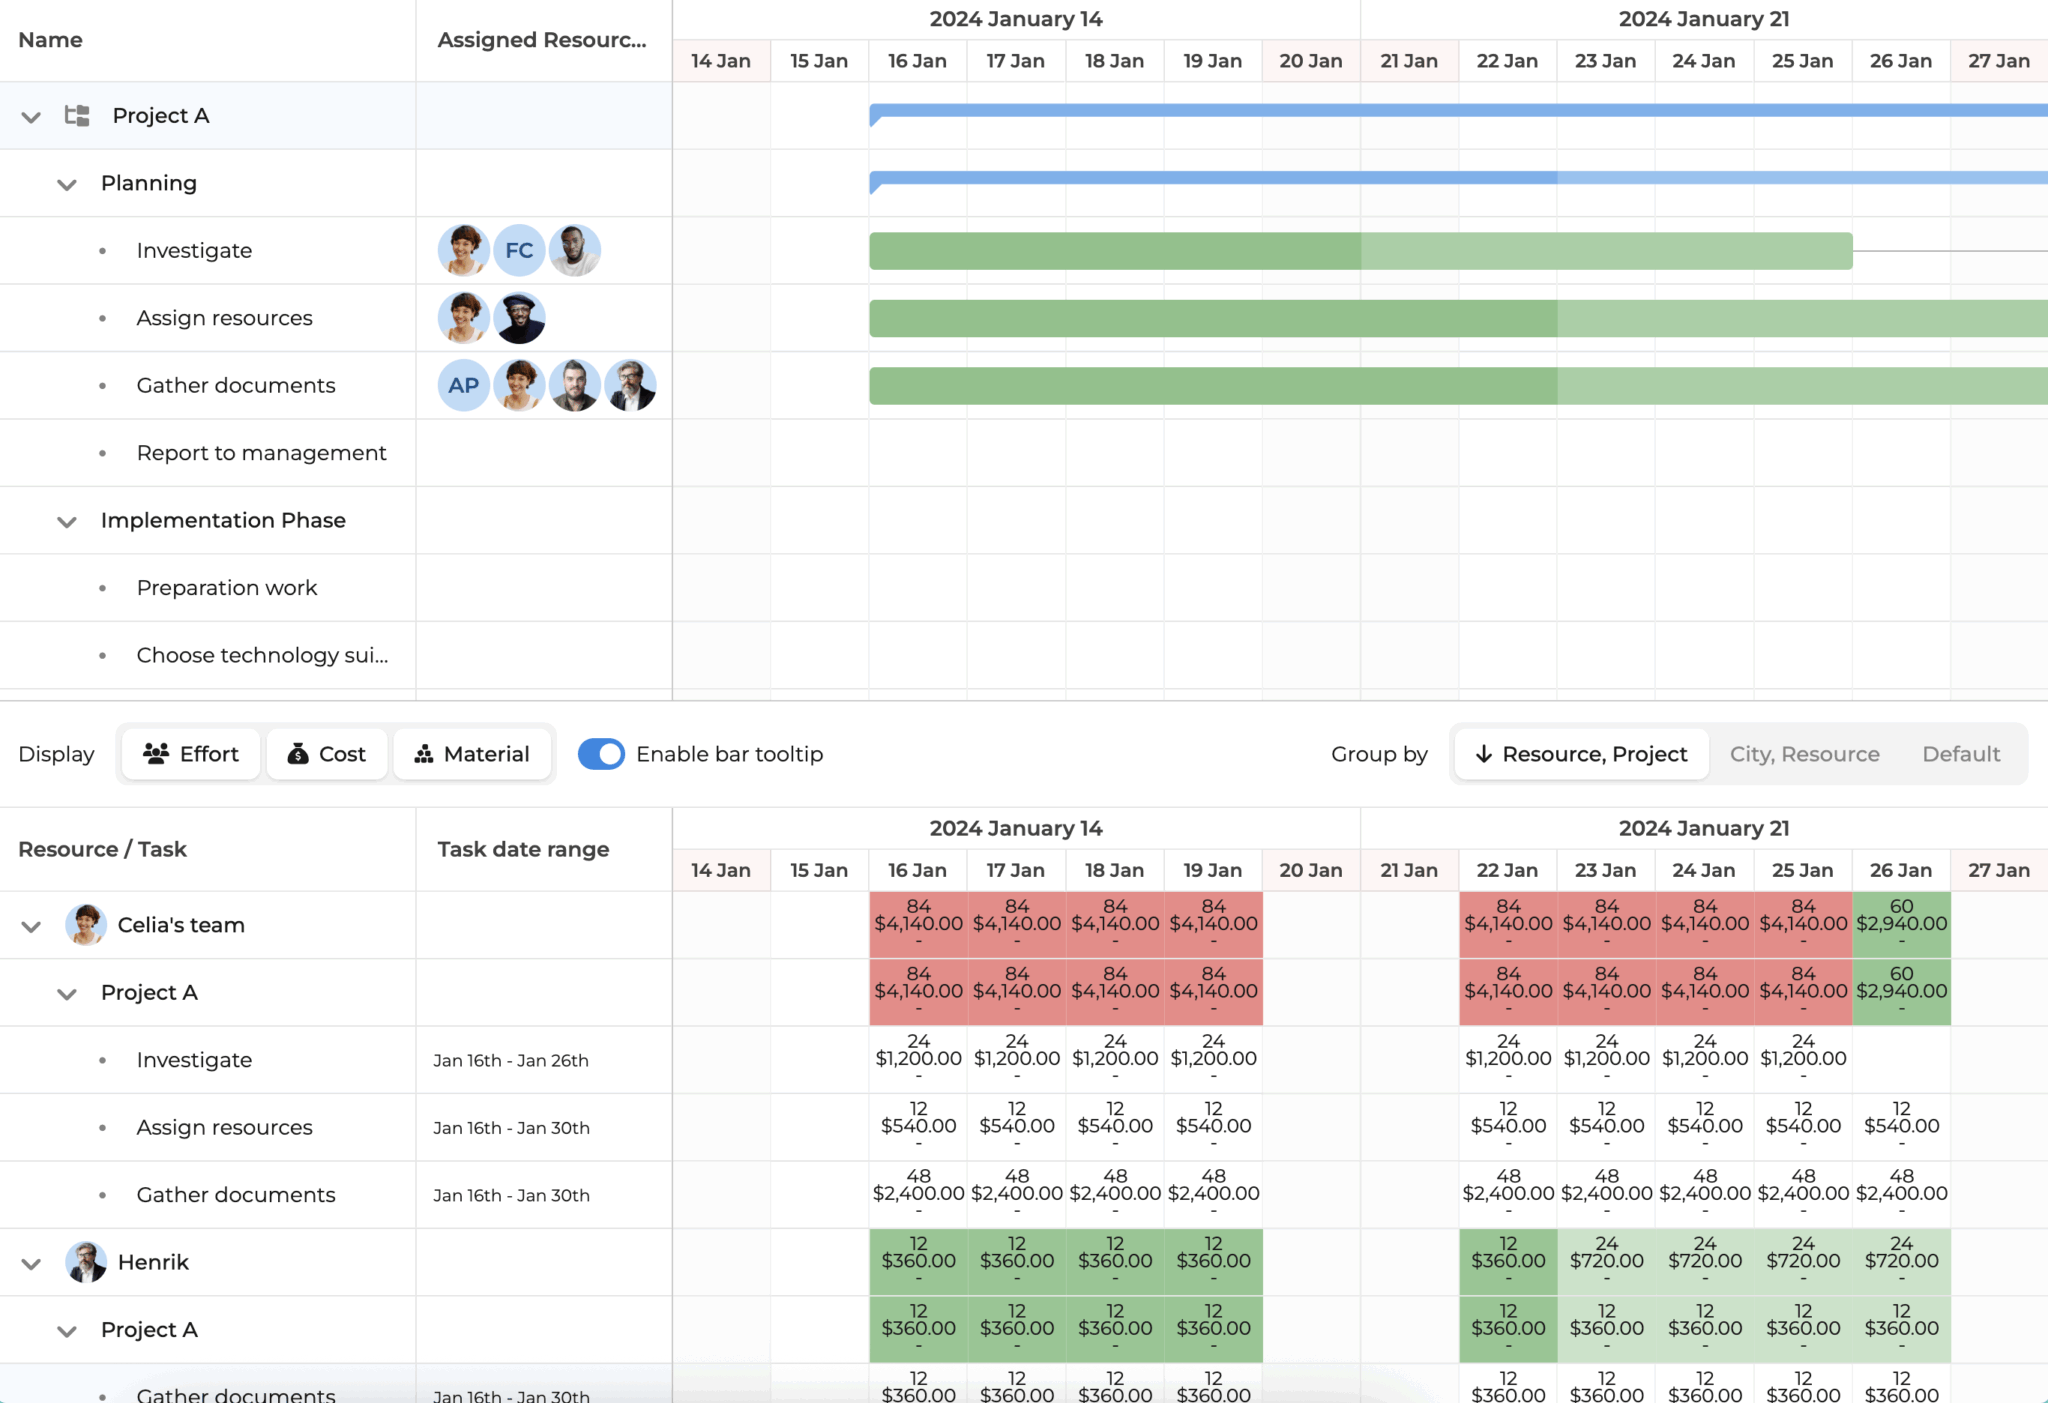Click the last avatar on Investigate row
2048x1403 pixels.
click(575, 250)
